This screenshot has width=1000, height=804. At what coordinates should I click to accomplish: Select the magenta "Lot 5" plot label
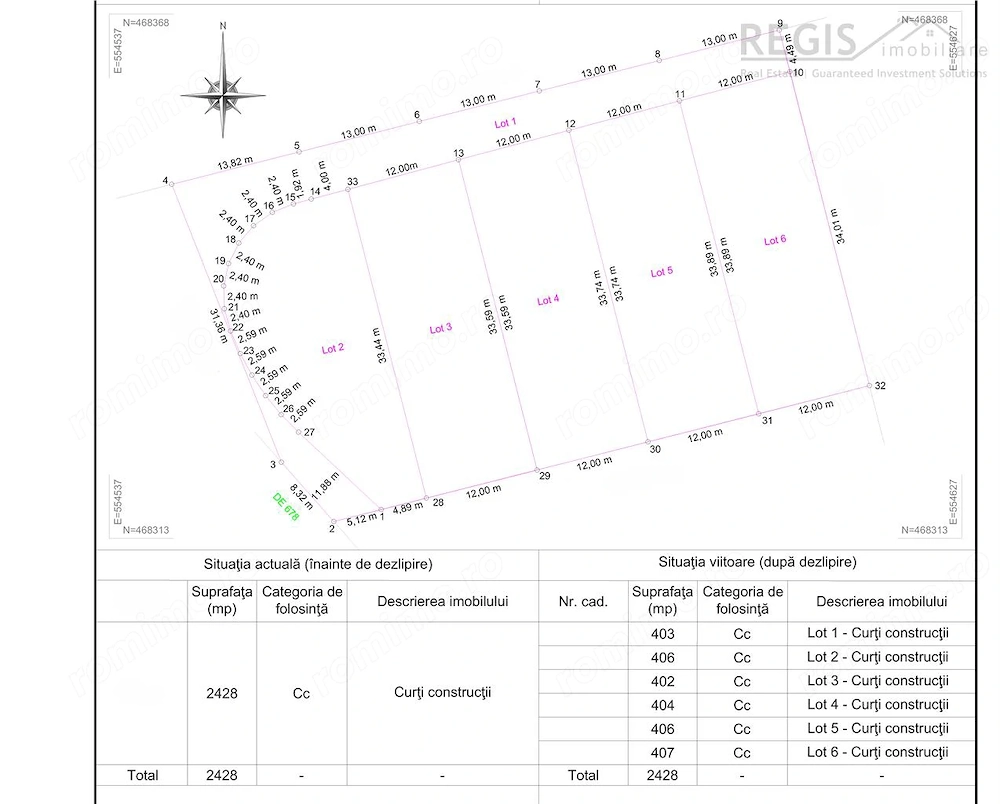click(x=661, y=272)
